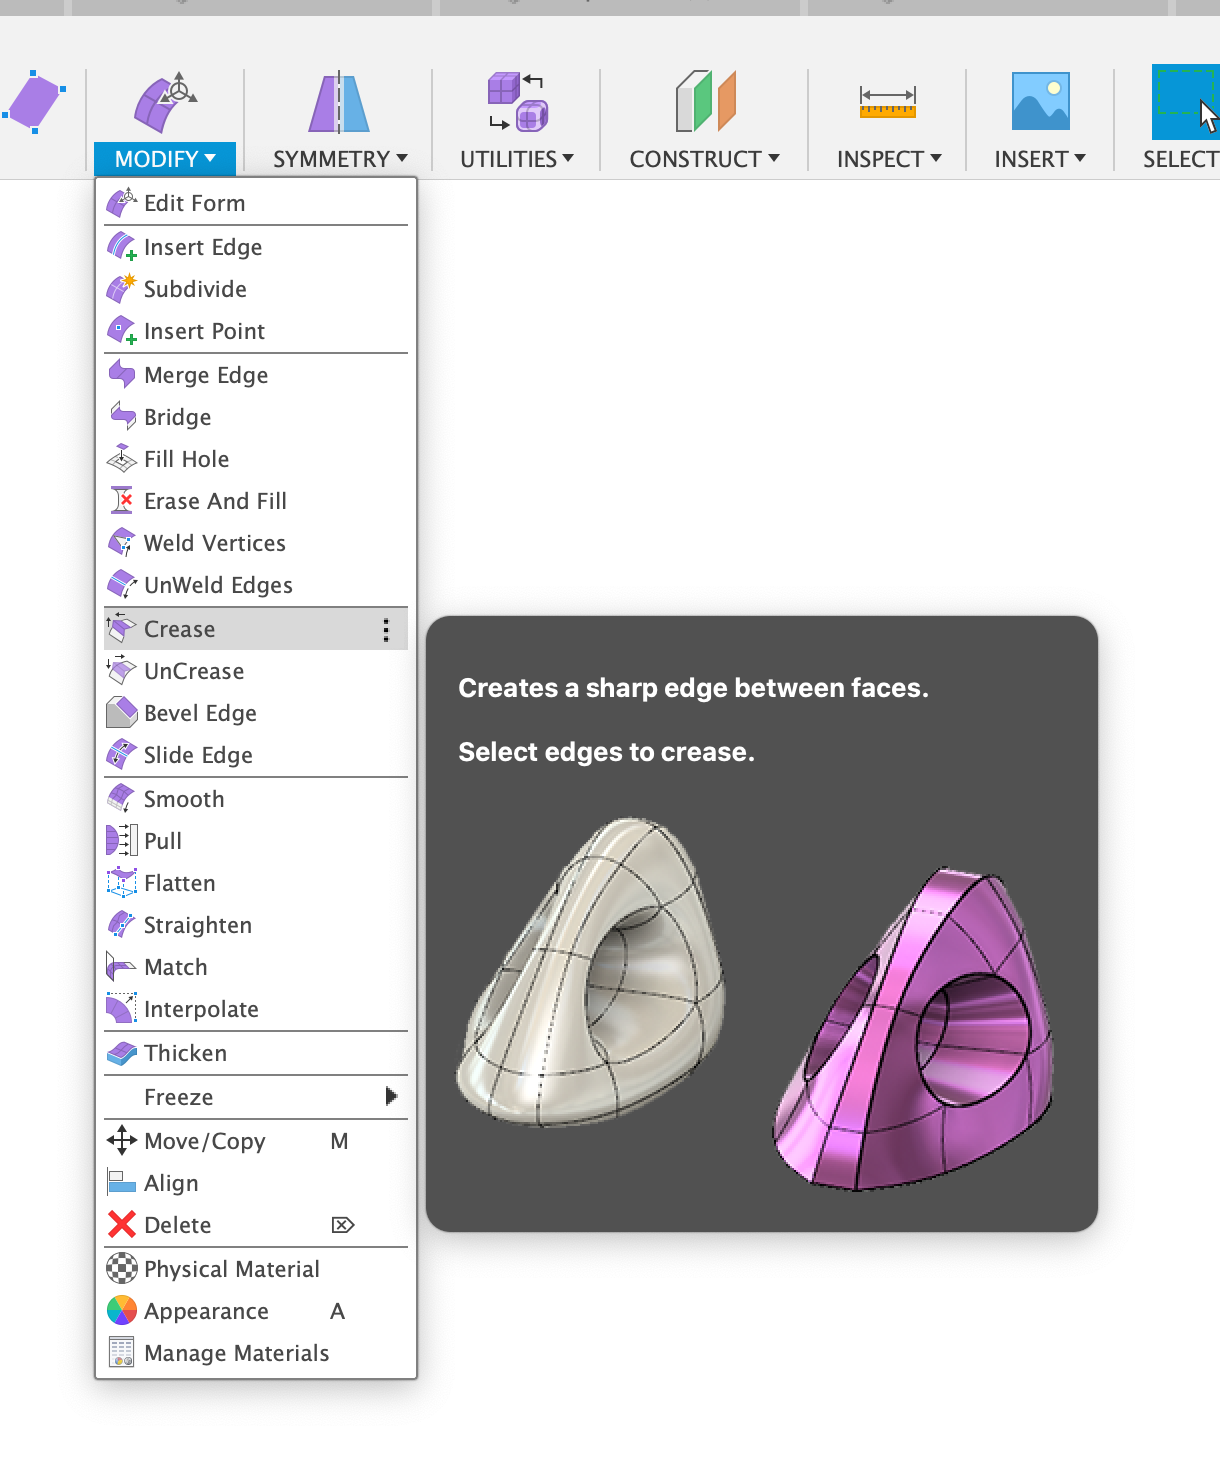Open the Bevel Edge tool

tap(200, 713)
